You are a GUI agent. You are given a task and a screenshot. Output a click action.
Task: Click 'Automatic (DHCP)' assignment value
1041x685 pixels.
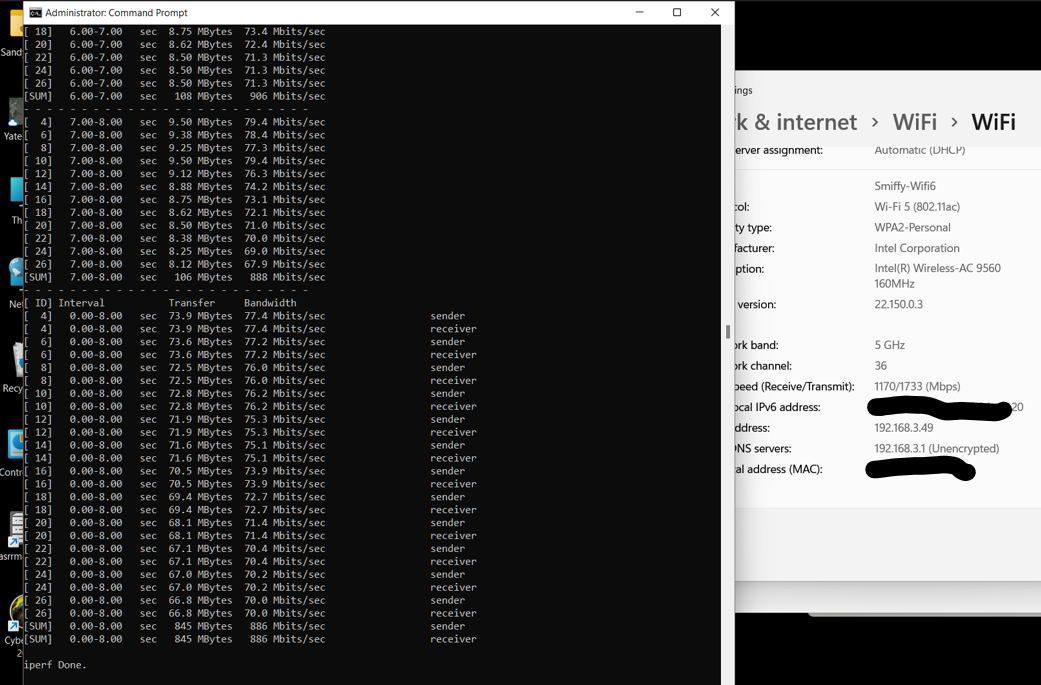920,150
